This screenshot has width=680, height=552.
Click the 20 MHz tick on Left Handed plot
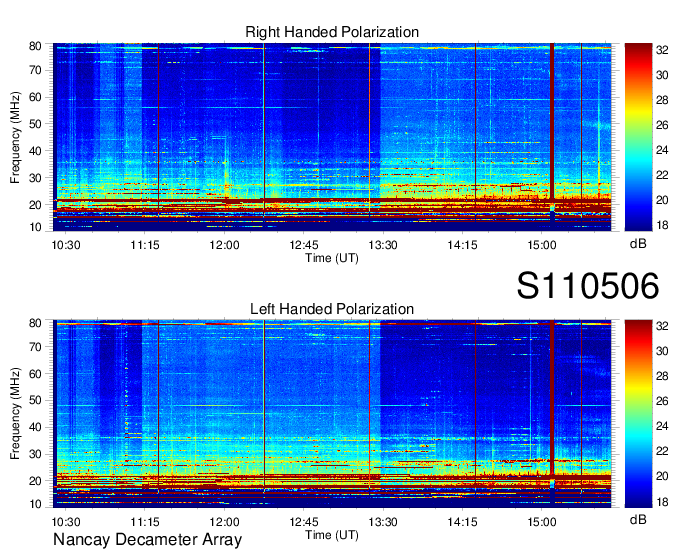[35, 481]
